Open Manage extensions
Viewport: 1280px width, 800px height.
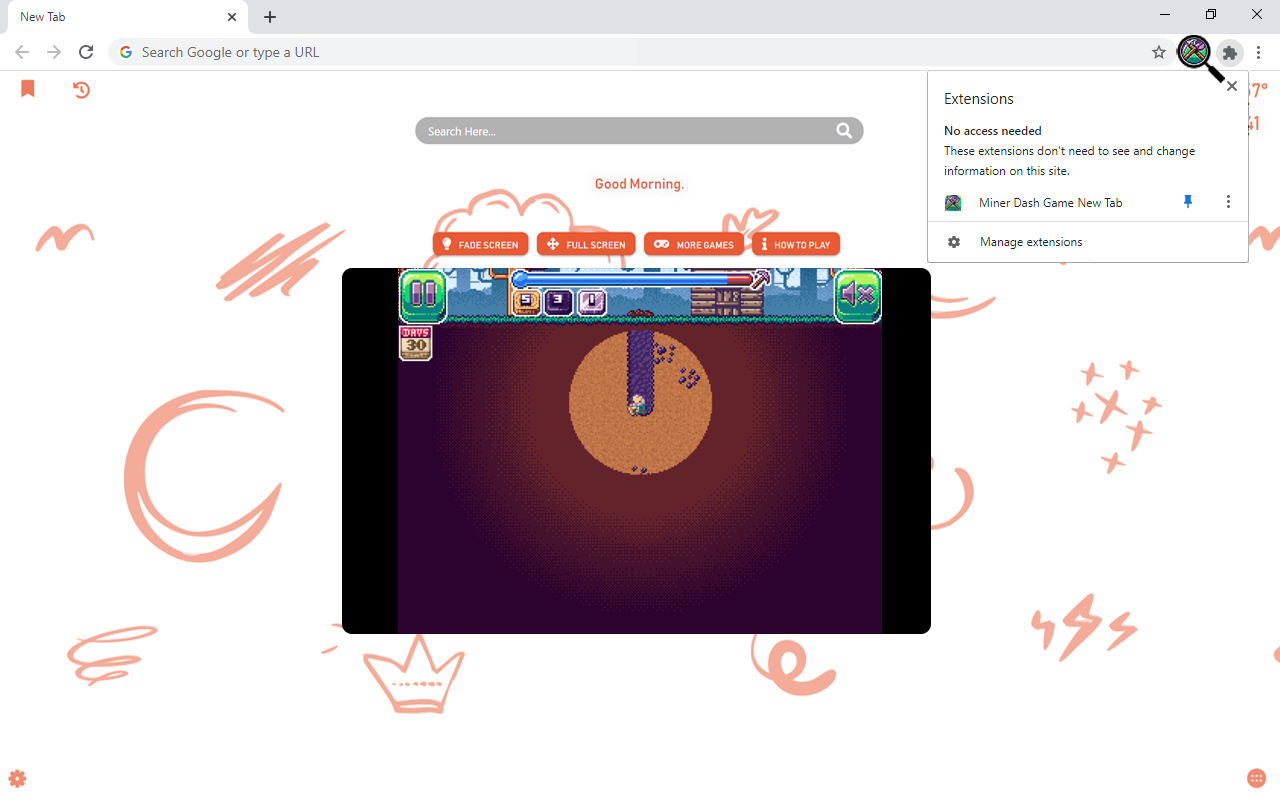tap(1087, 242)
